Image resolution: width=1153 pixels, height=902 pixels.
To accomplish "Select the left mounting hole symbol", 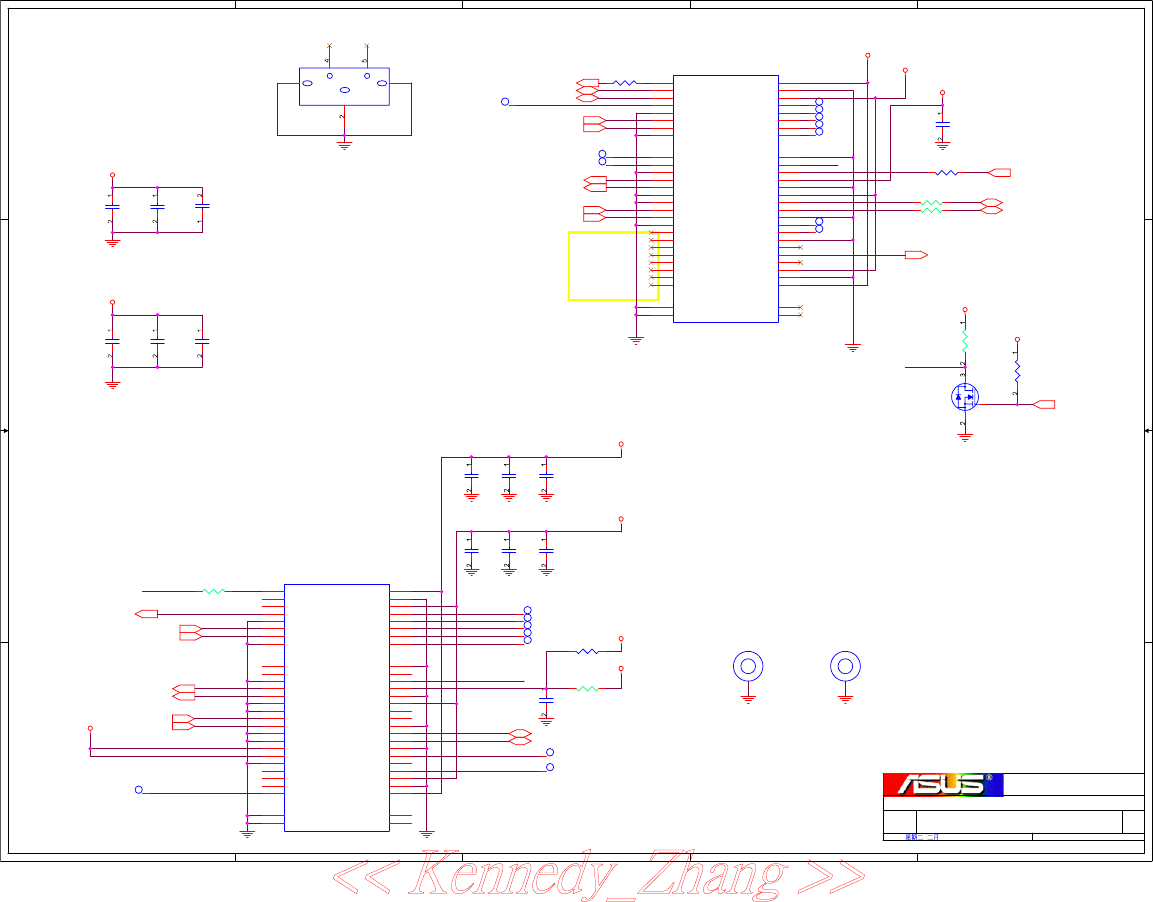I will tap(748, 666).
